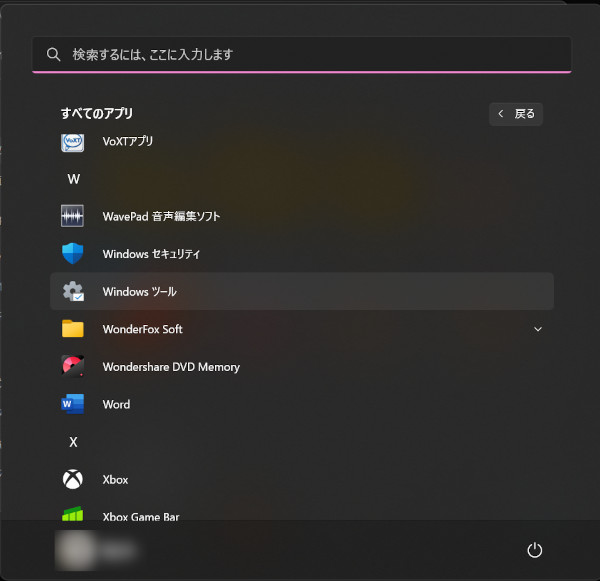Image resolution: width=600 pixels, height=581 pixels.
Task: Click the Xbox Game Bar icon
Action: click(x=73, y=514)
